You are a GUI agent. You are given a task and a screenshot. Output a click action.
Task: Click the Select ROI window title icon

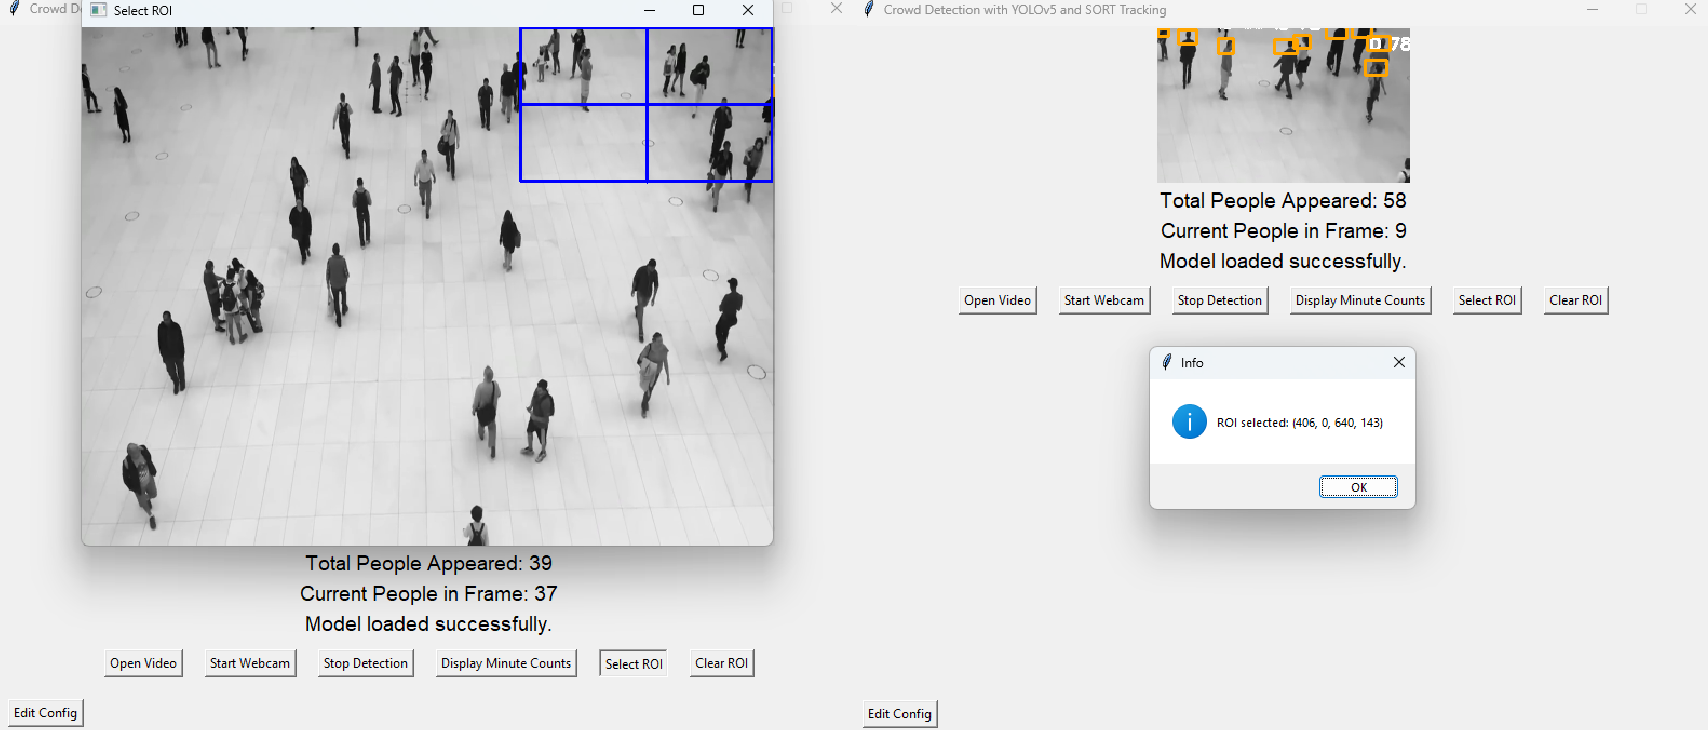98,10
